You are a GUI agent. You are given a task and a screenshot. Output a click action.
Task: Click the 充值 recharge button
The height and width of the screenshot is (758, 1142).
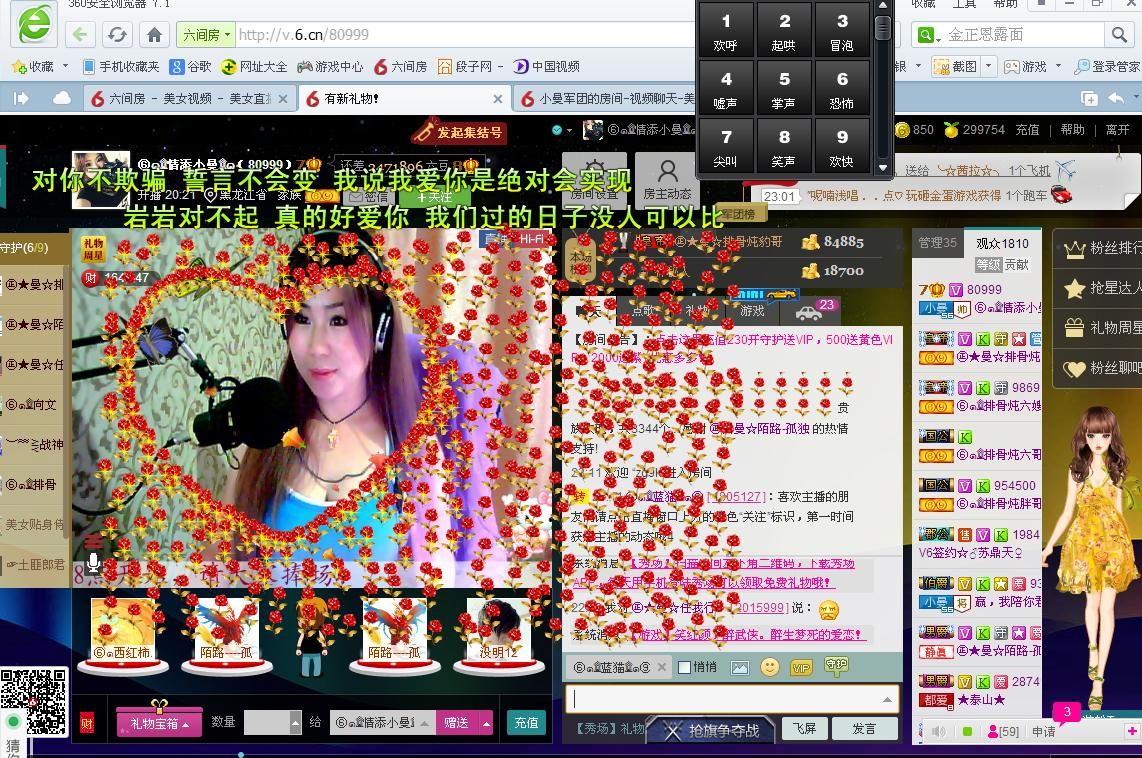point(526,722)
